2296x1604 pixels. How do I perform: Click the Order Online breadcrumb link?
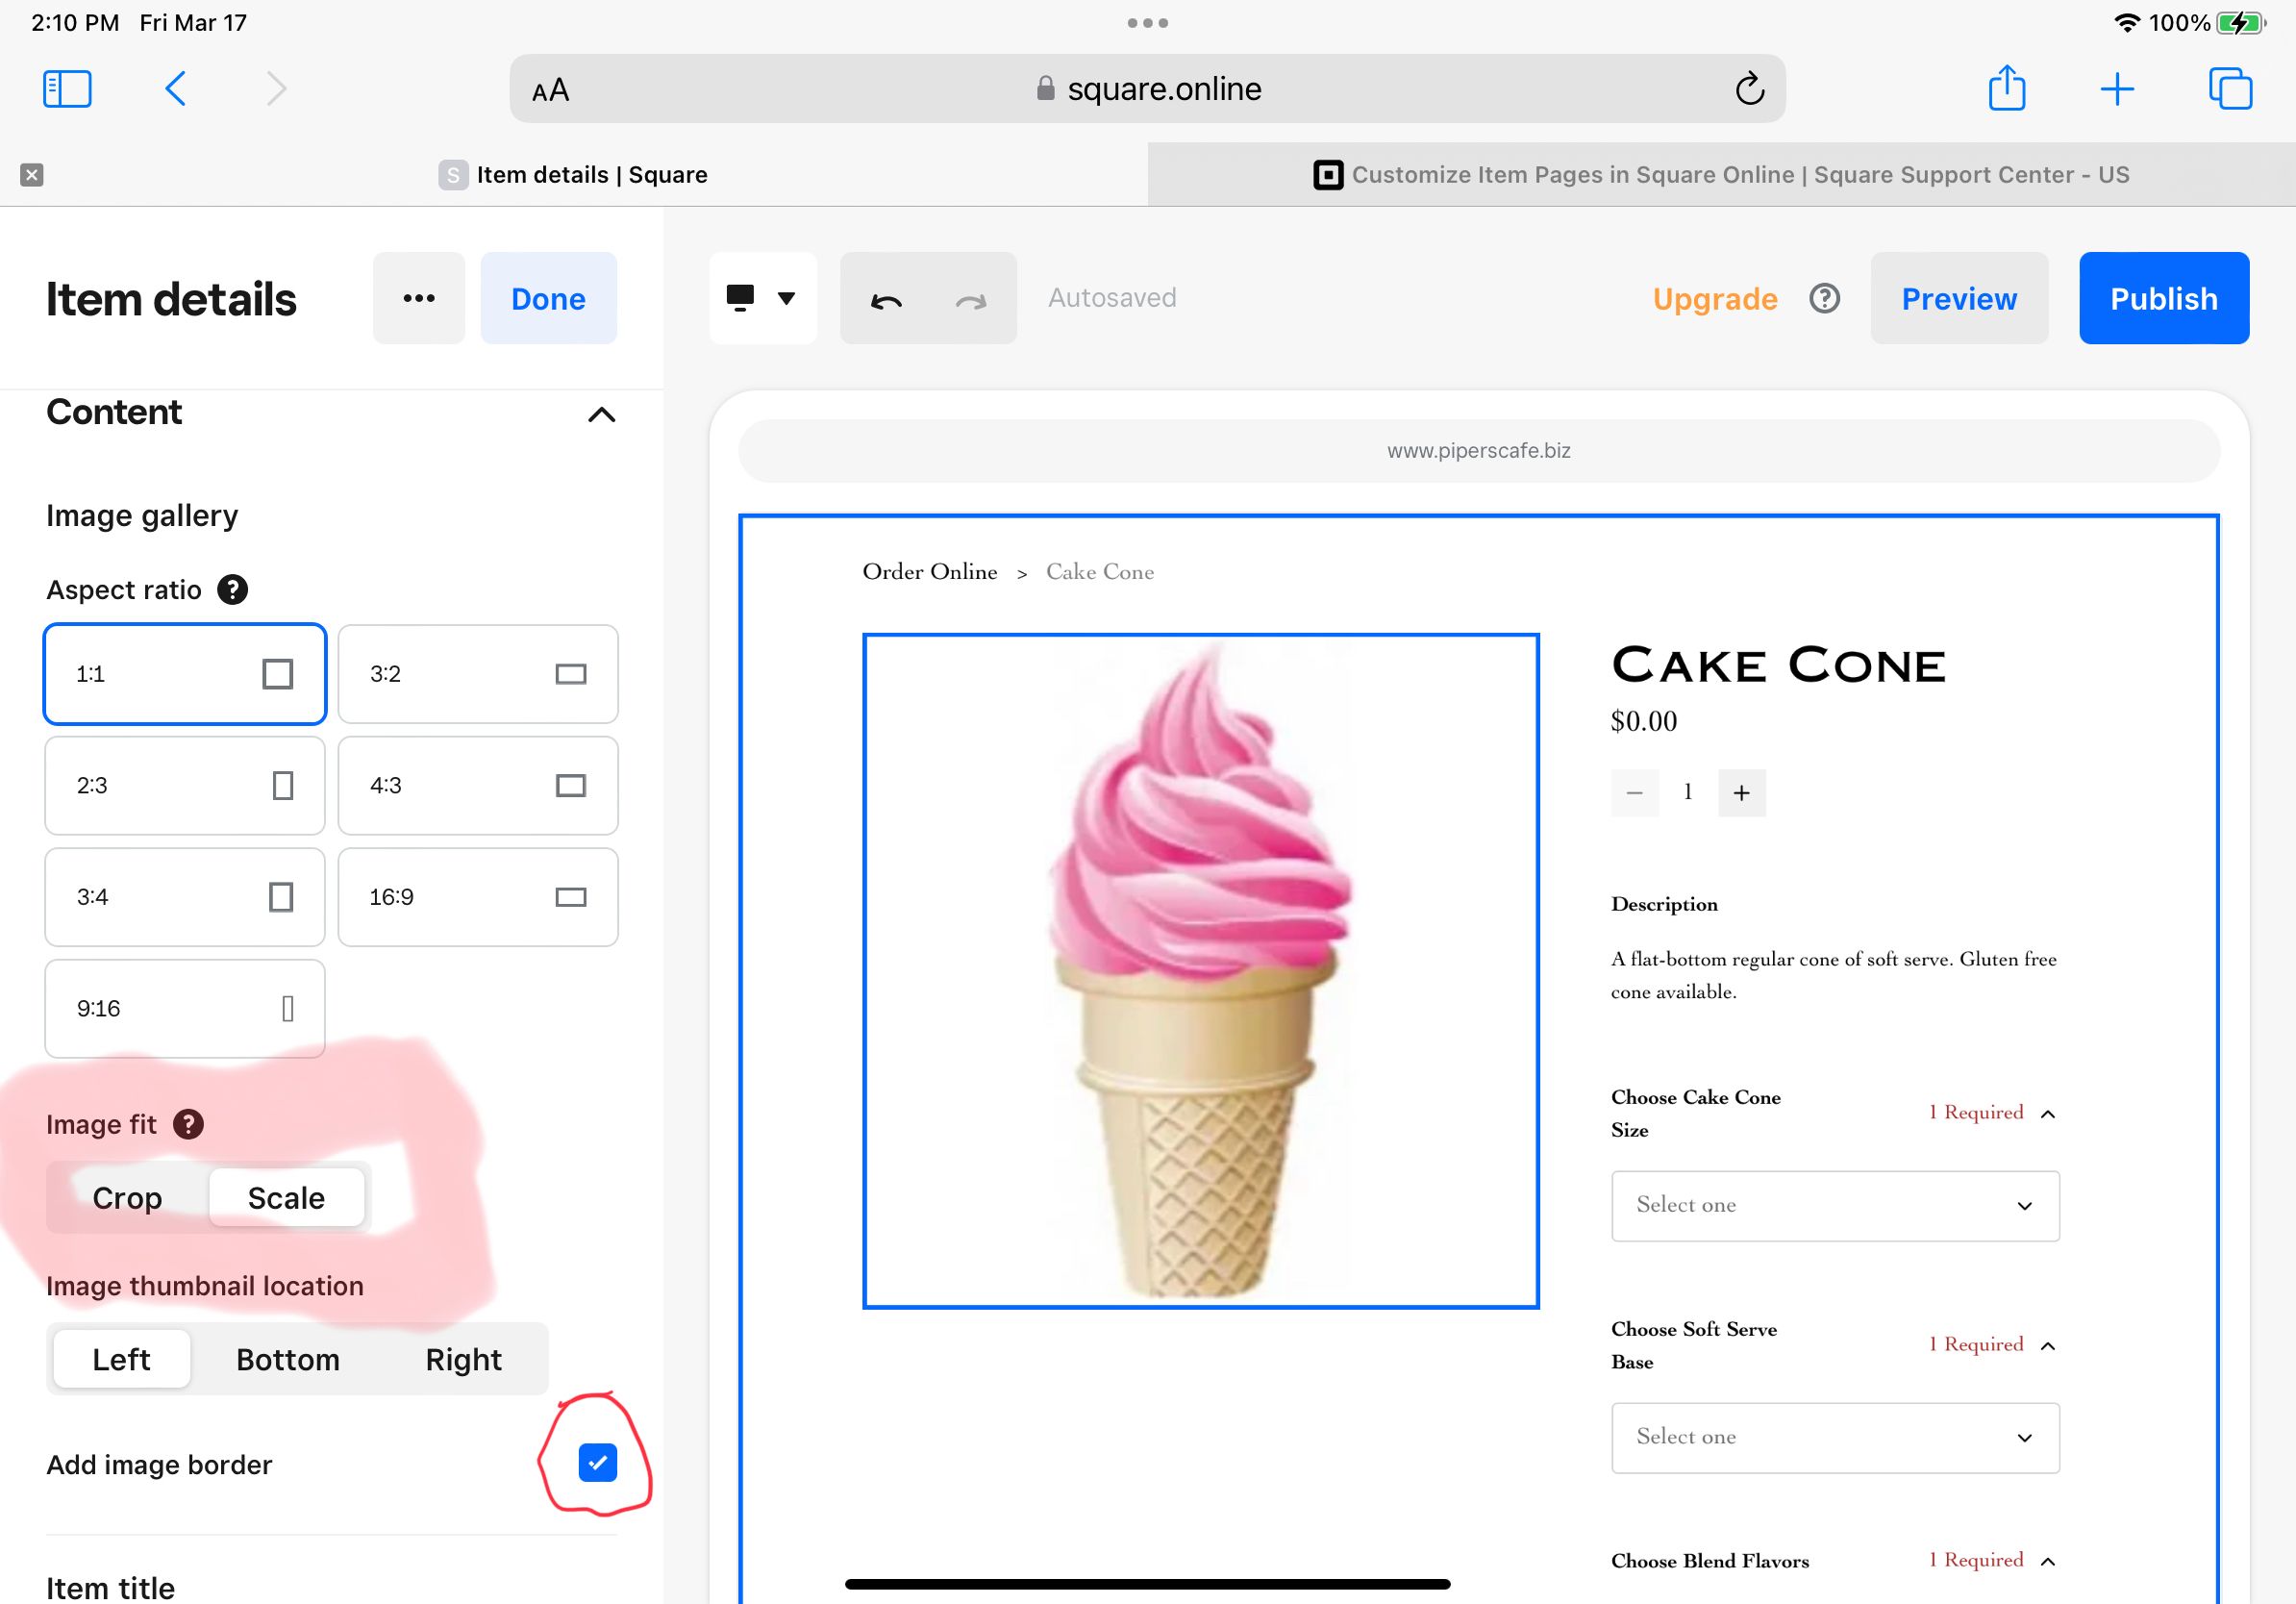tap(930, 572)
